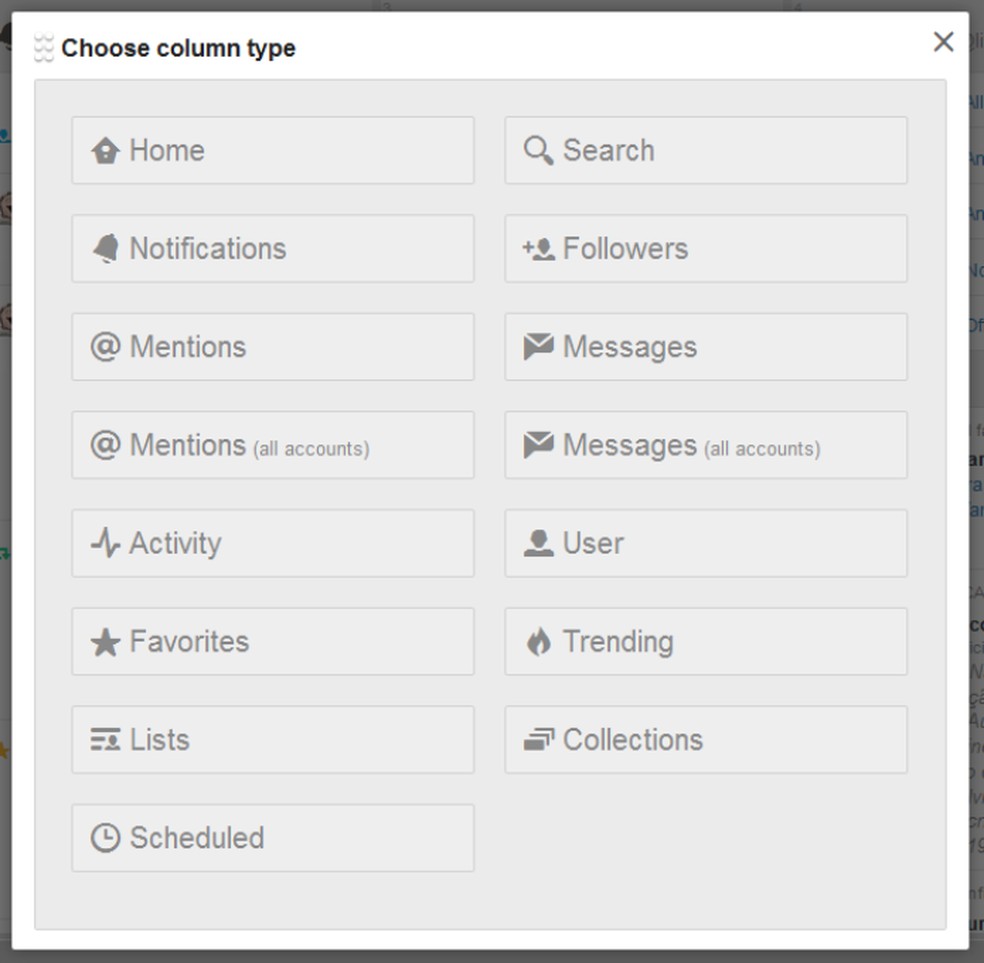The image size is (984, 963).
Task: Click the grid handle beside the dialog title
Action: tap(42, 47)
